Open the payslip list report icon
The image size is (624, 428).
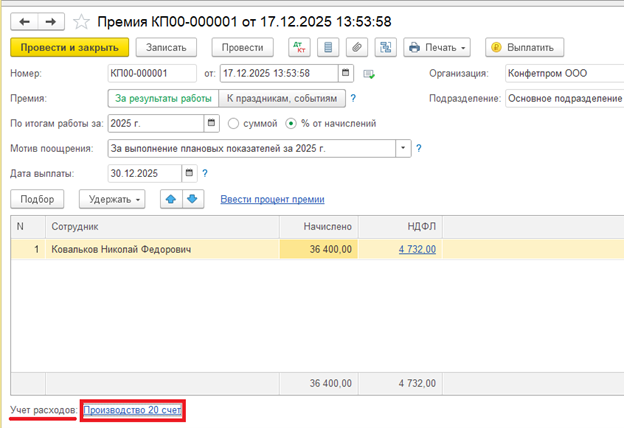328,47
